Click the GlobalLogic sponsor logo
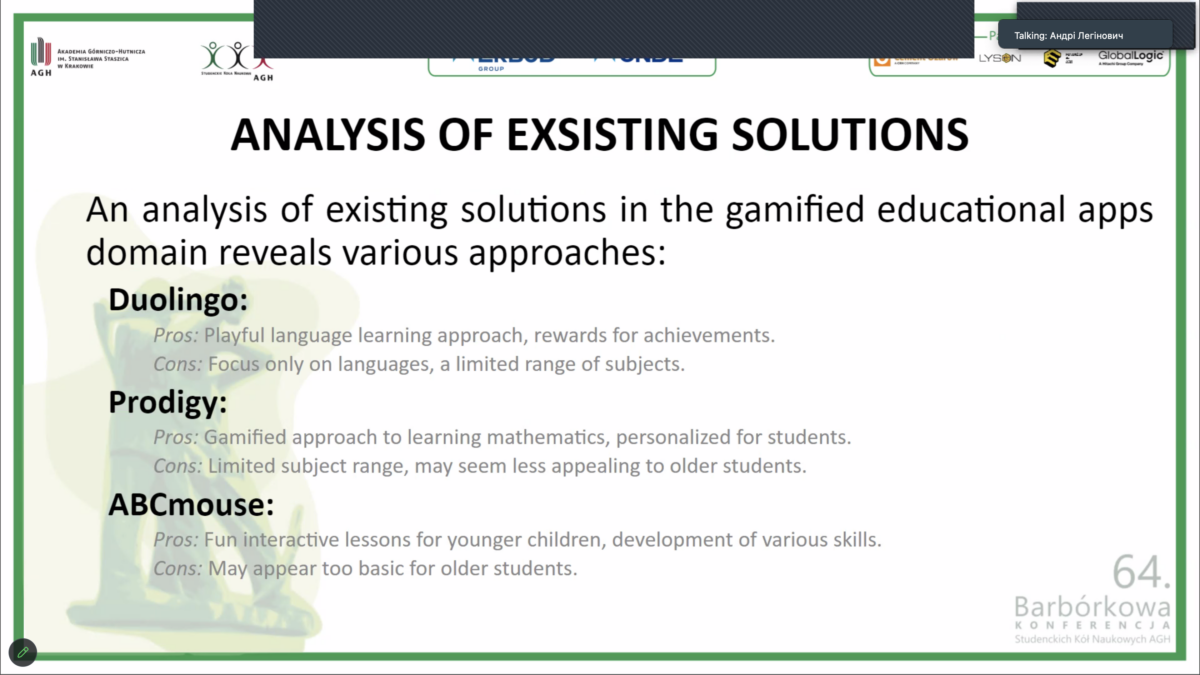The width and height of the screenshot is (1200, 675). (1131, 58)
